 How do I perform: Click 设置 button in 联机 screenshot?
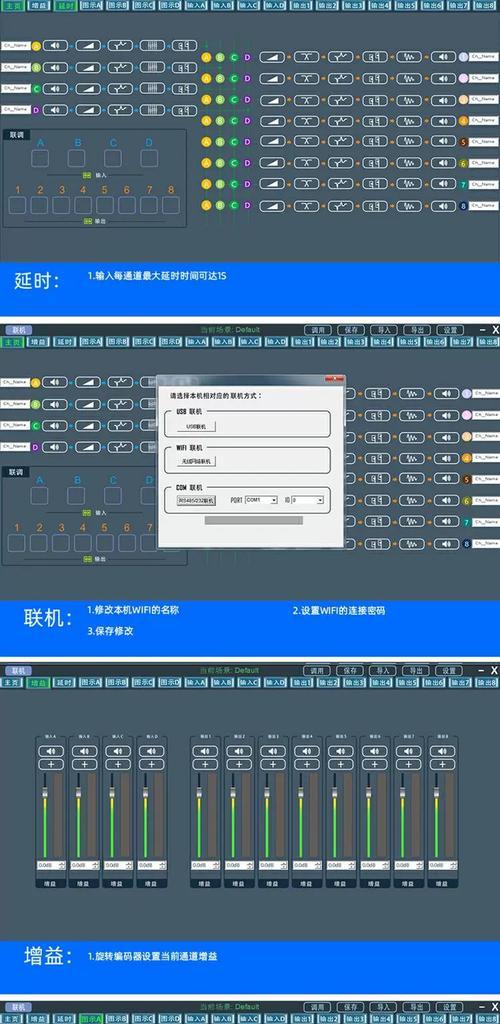click(x=450, y=330)
